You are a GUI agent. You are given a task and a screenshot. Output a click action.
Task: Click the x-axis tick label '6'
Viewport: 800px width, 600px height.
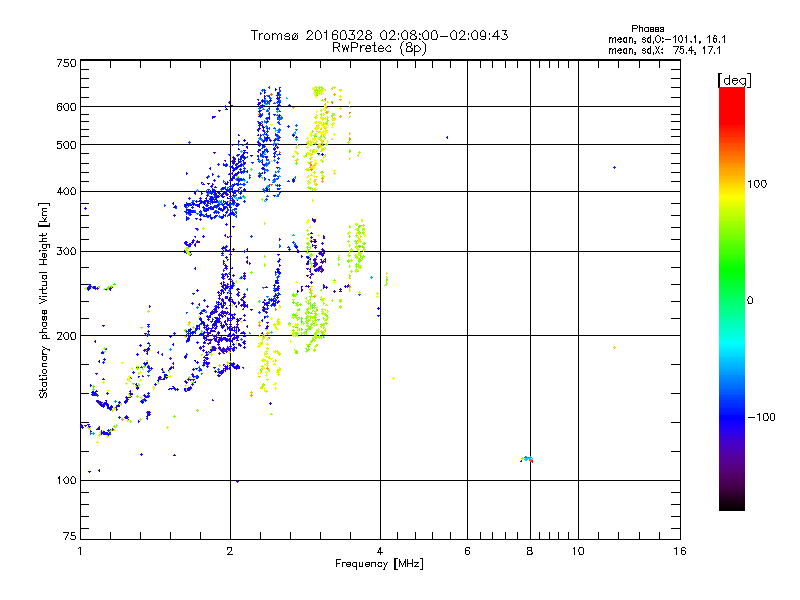(x=467, y=551)
